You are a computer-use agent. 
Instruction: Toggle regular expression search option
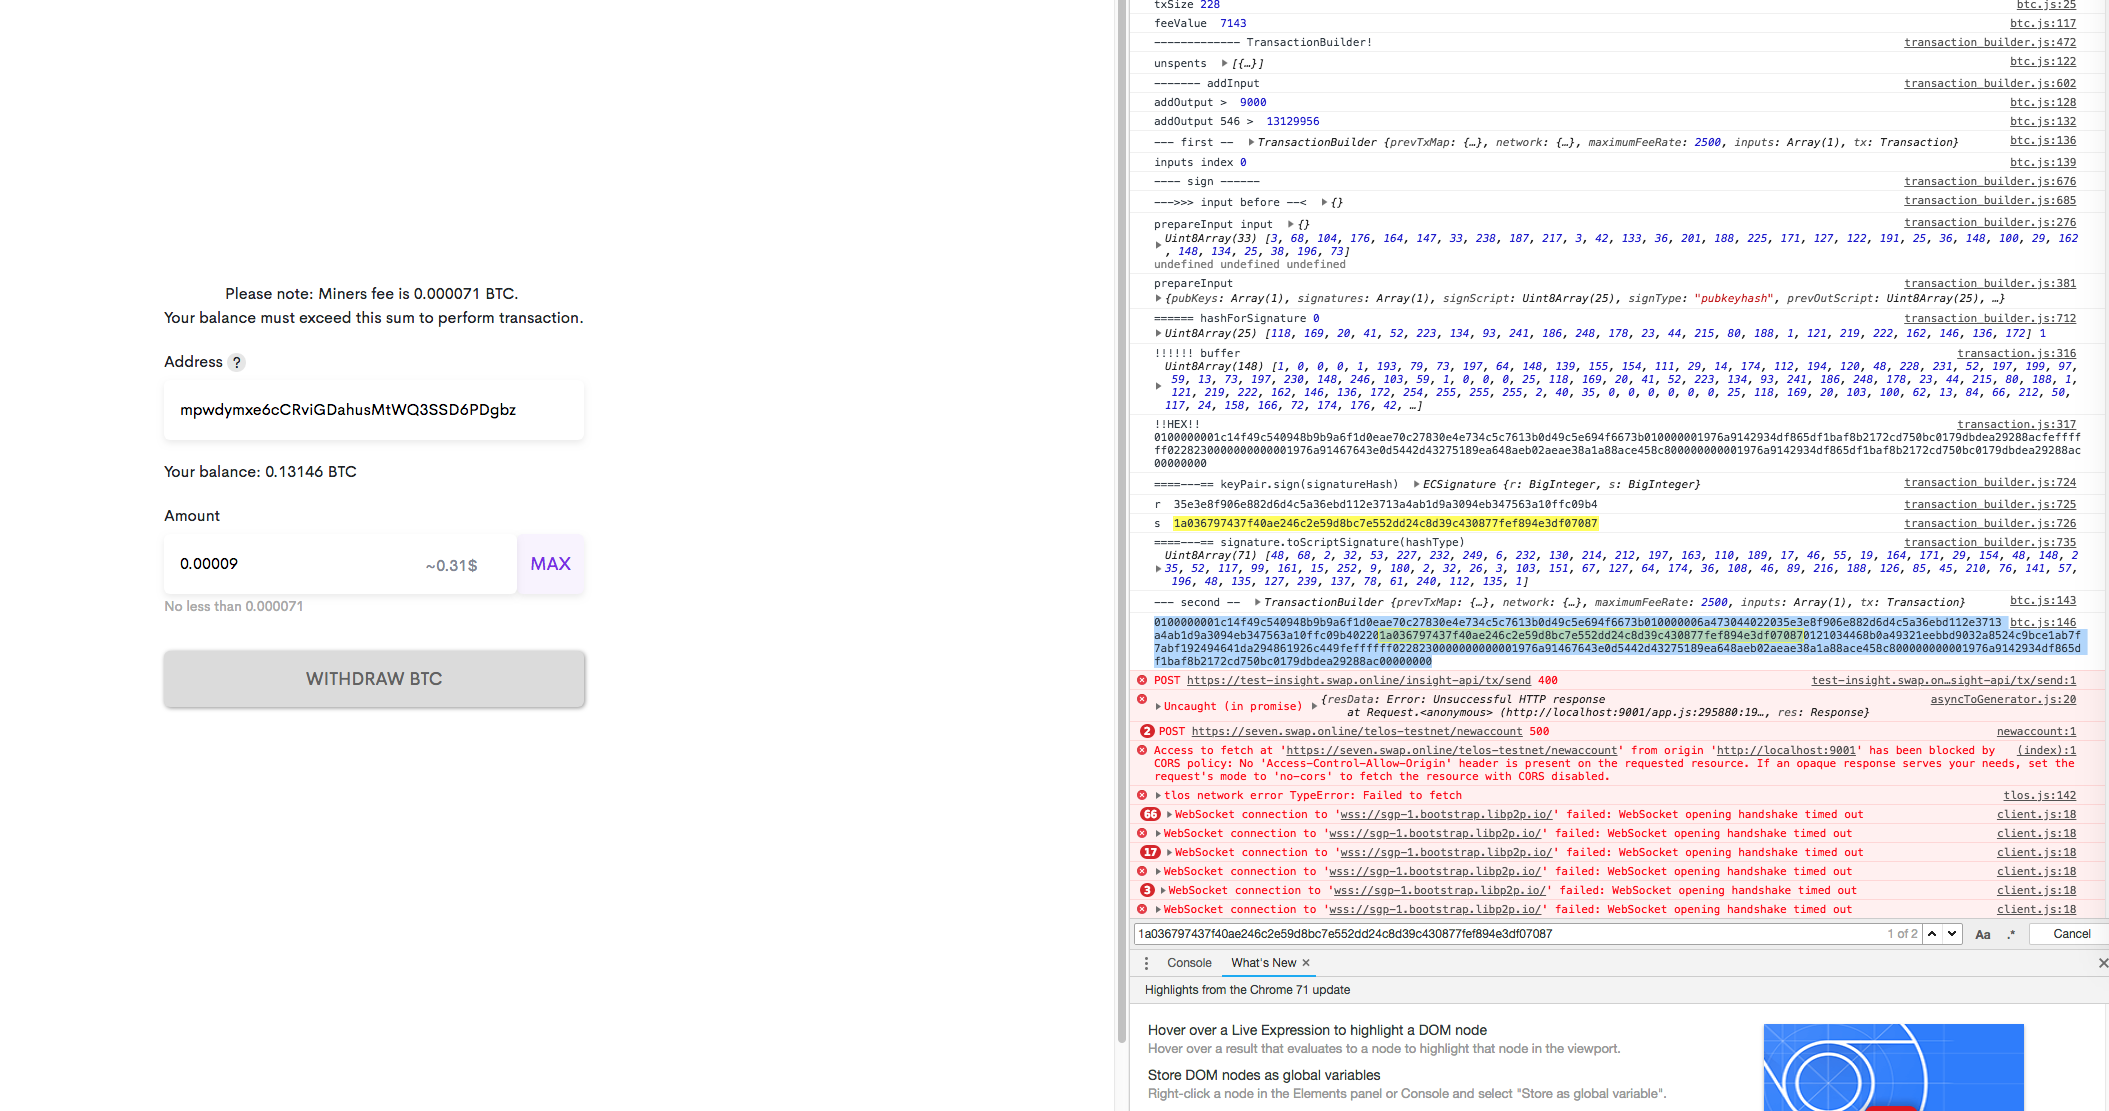tap(2011, 934)
